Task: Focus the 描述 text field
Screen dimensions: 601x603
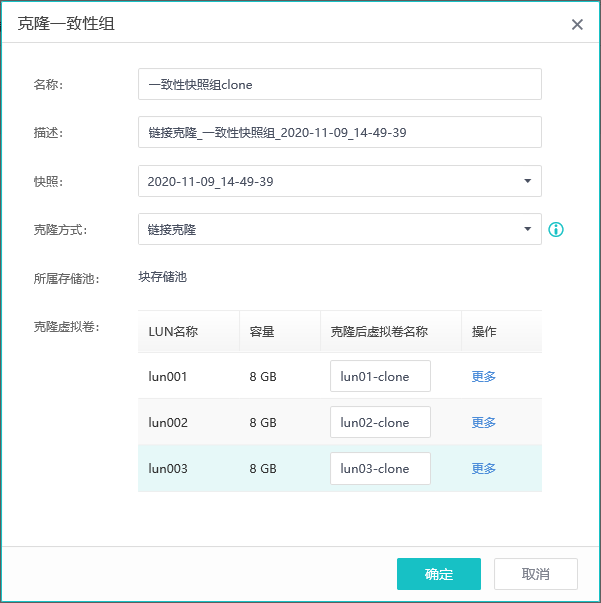Action: click(x=340, y=132)
